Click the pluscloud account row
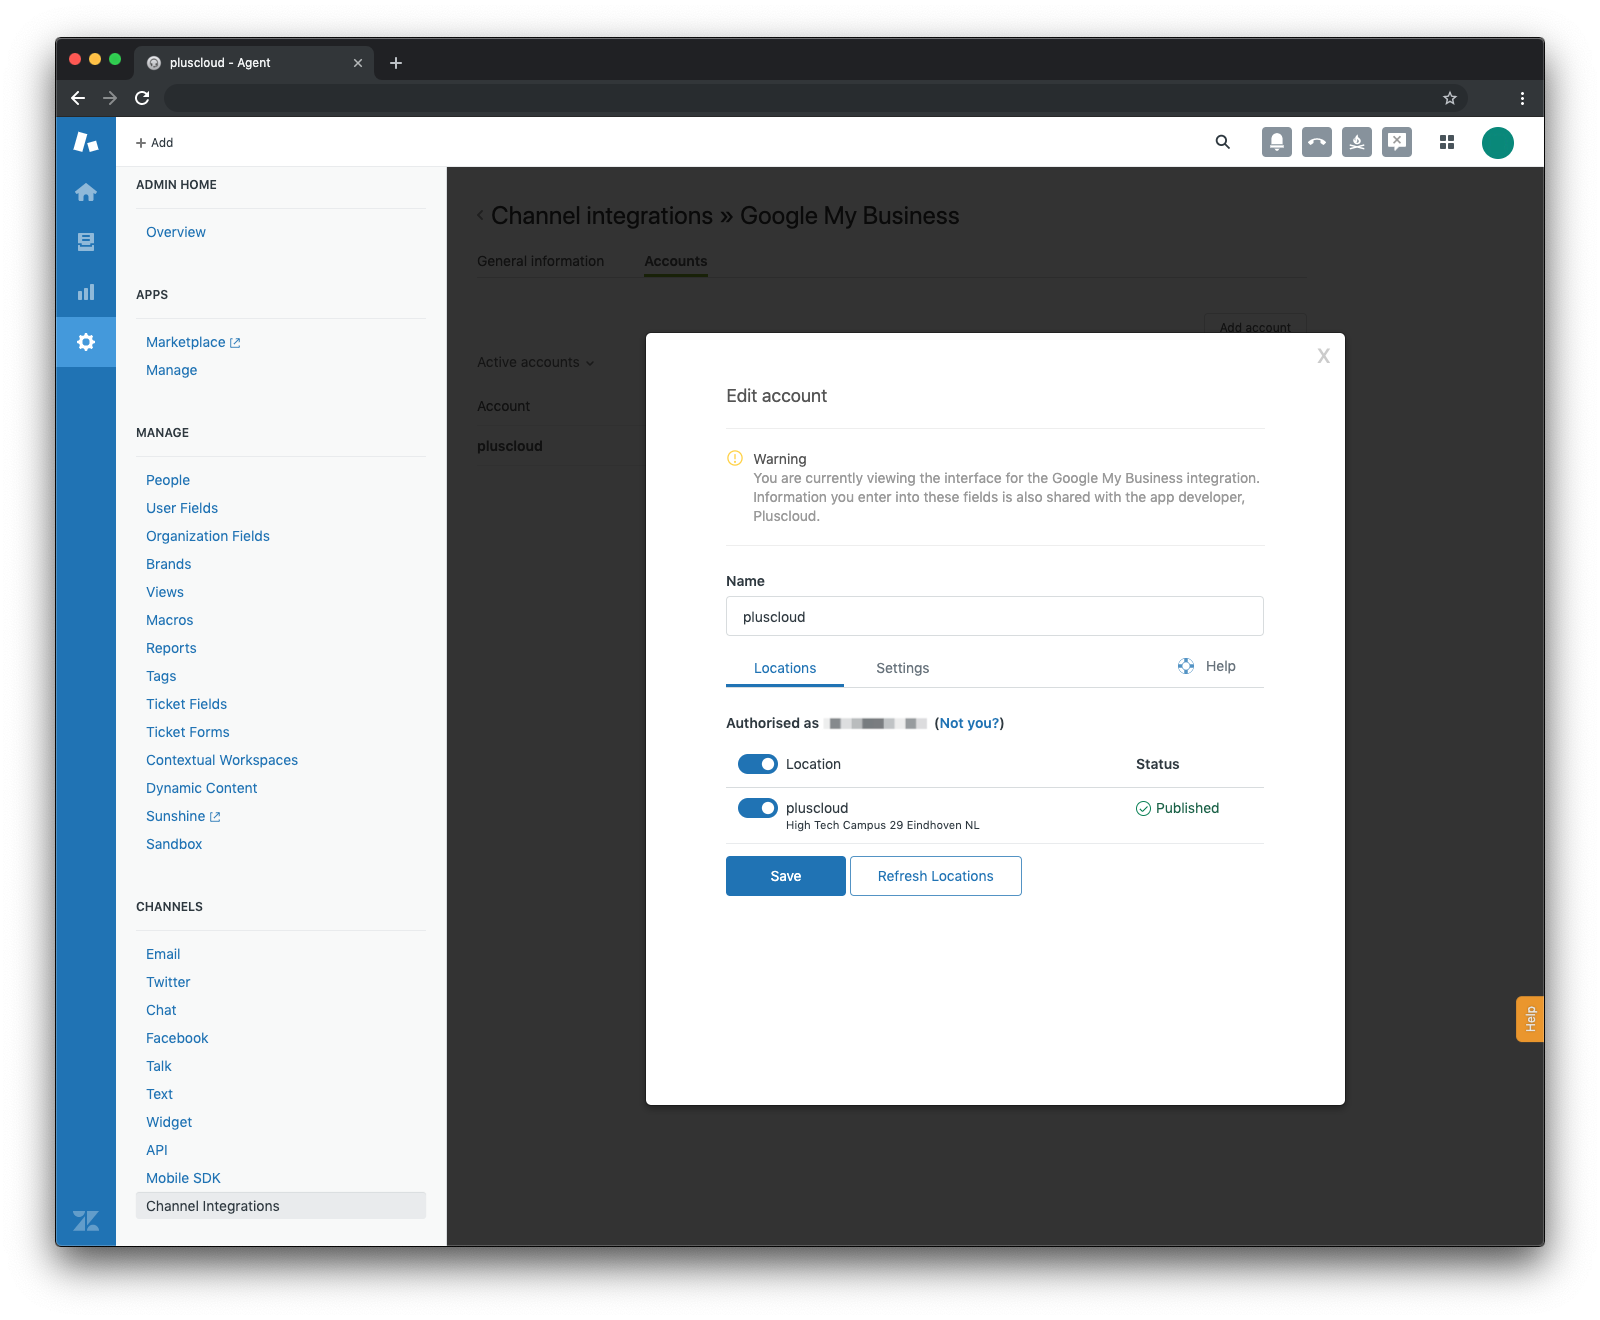This screenshot has height=1320, width=1600. point(561,446)
